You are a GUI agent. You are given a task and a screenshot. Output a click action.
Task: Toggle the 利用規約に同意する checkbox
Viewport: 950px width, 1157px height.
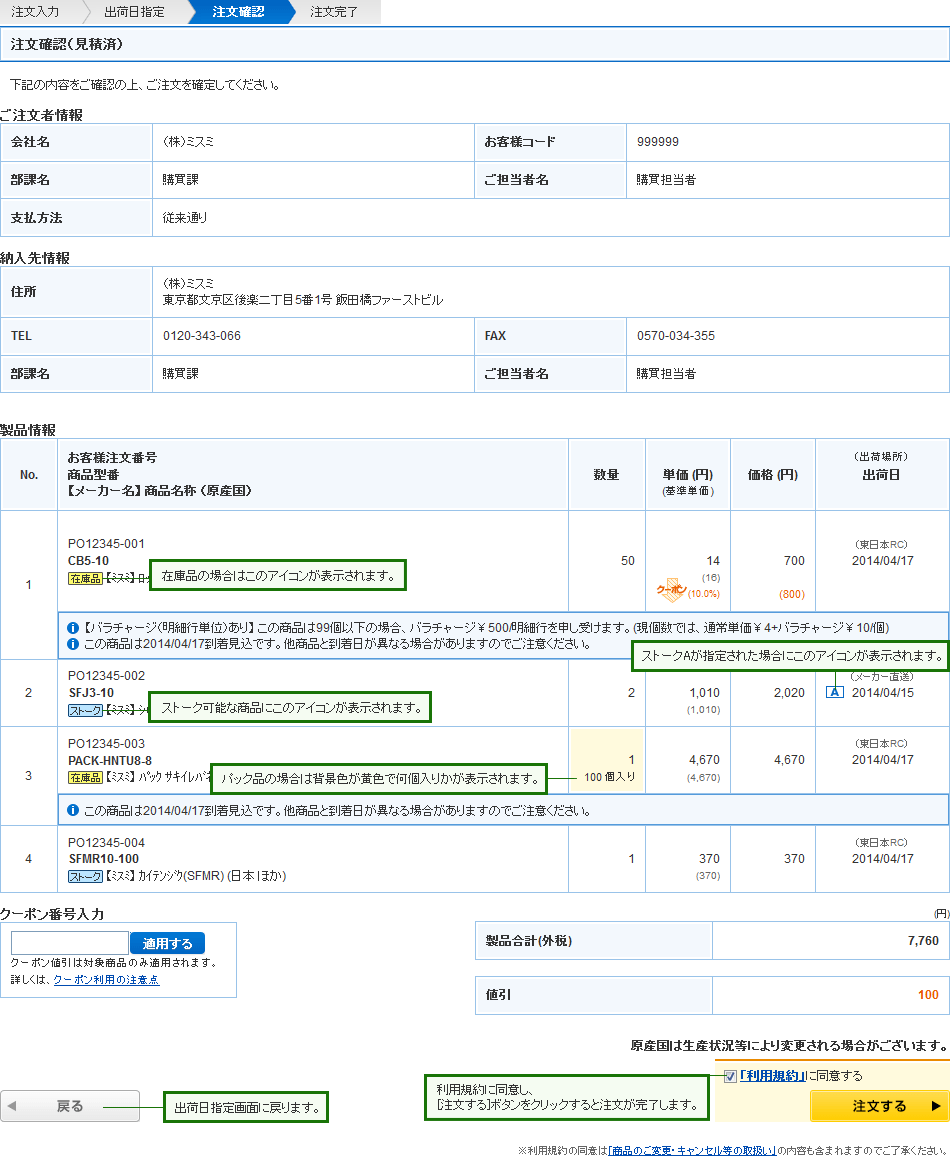pyautogui.click(x=729, y=1076)
